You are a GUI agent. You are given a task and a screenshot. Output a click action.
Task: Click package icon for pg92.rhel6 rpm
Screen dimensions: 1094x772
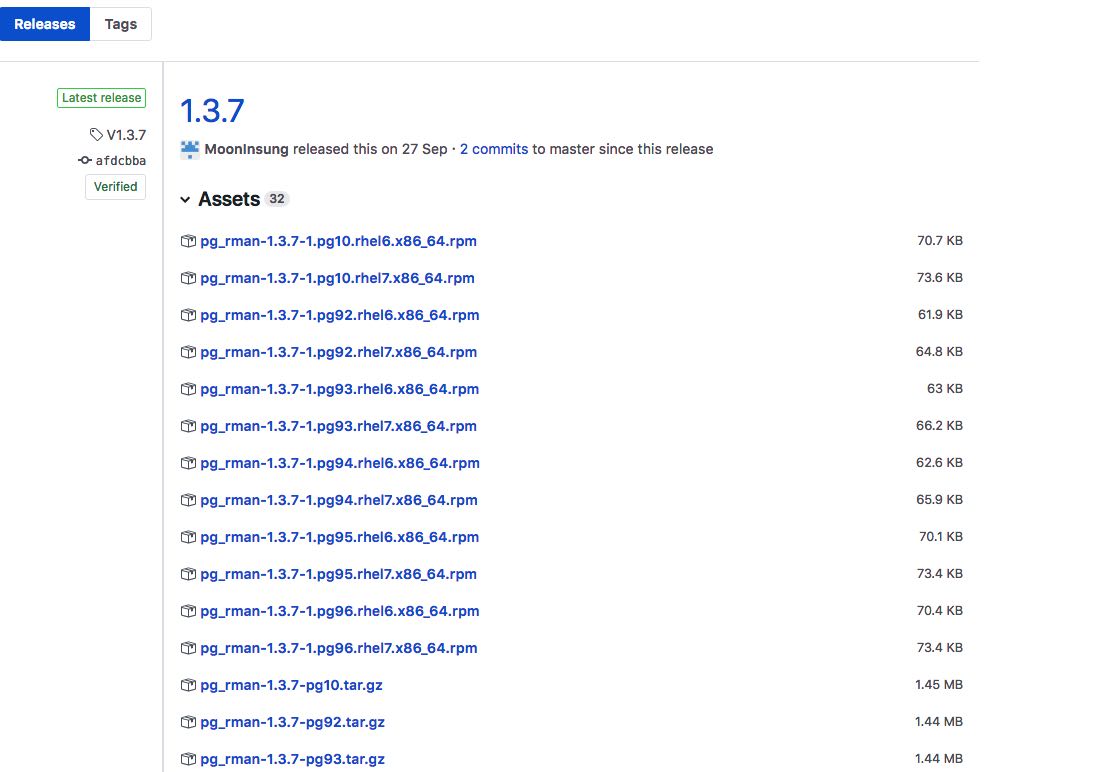click(188, 315)
